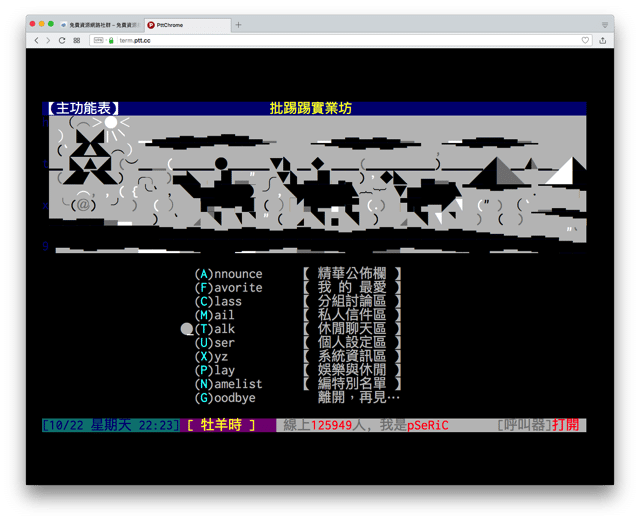640x522 pixels.
Task: Open the (M)ail menu entry
Action: pos(215,316)
